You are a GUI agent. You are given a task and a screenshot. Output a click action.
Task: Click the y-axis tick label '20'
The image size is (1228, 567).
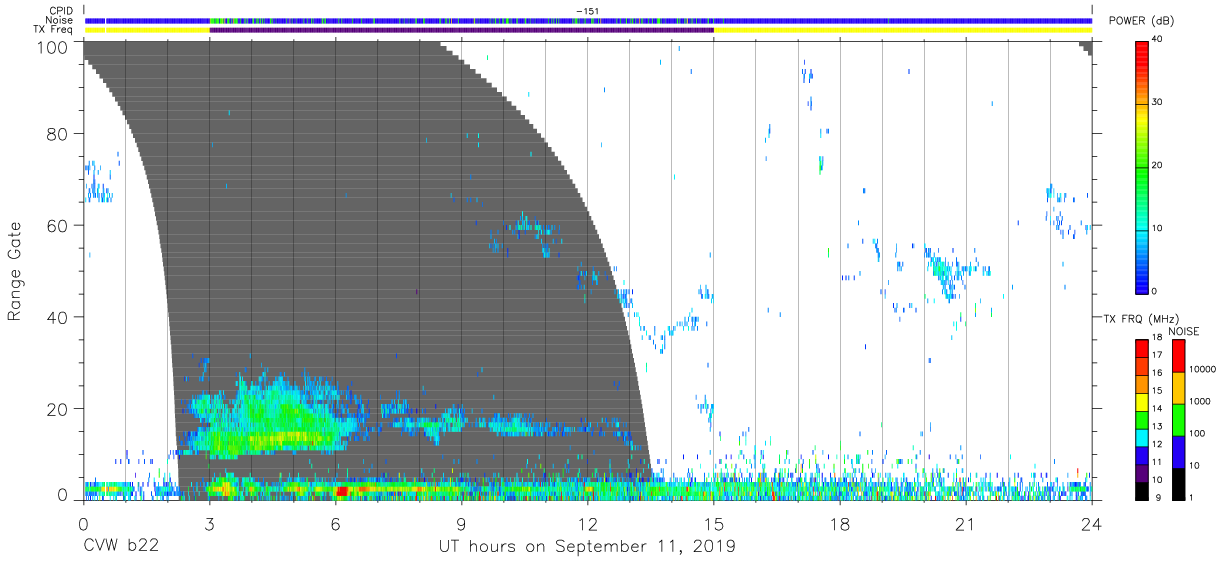pos(59,409)
